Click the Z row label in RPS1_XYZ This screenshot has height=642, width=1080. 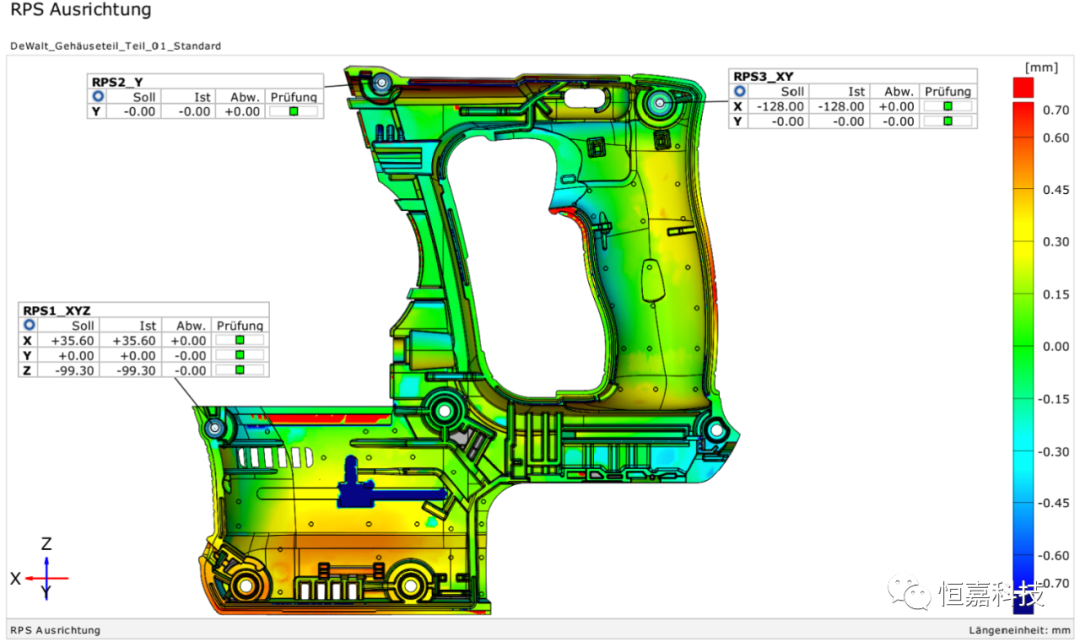click(x=27, y=371)
